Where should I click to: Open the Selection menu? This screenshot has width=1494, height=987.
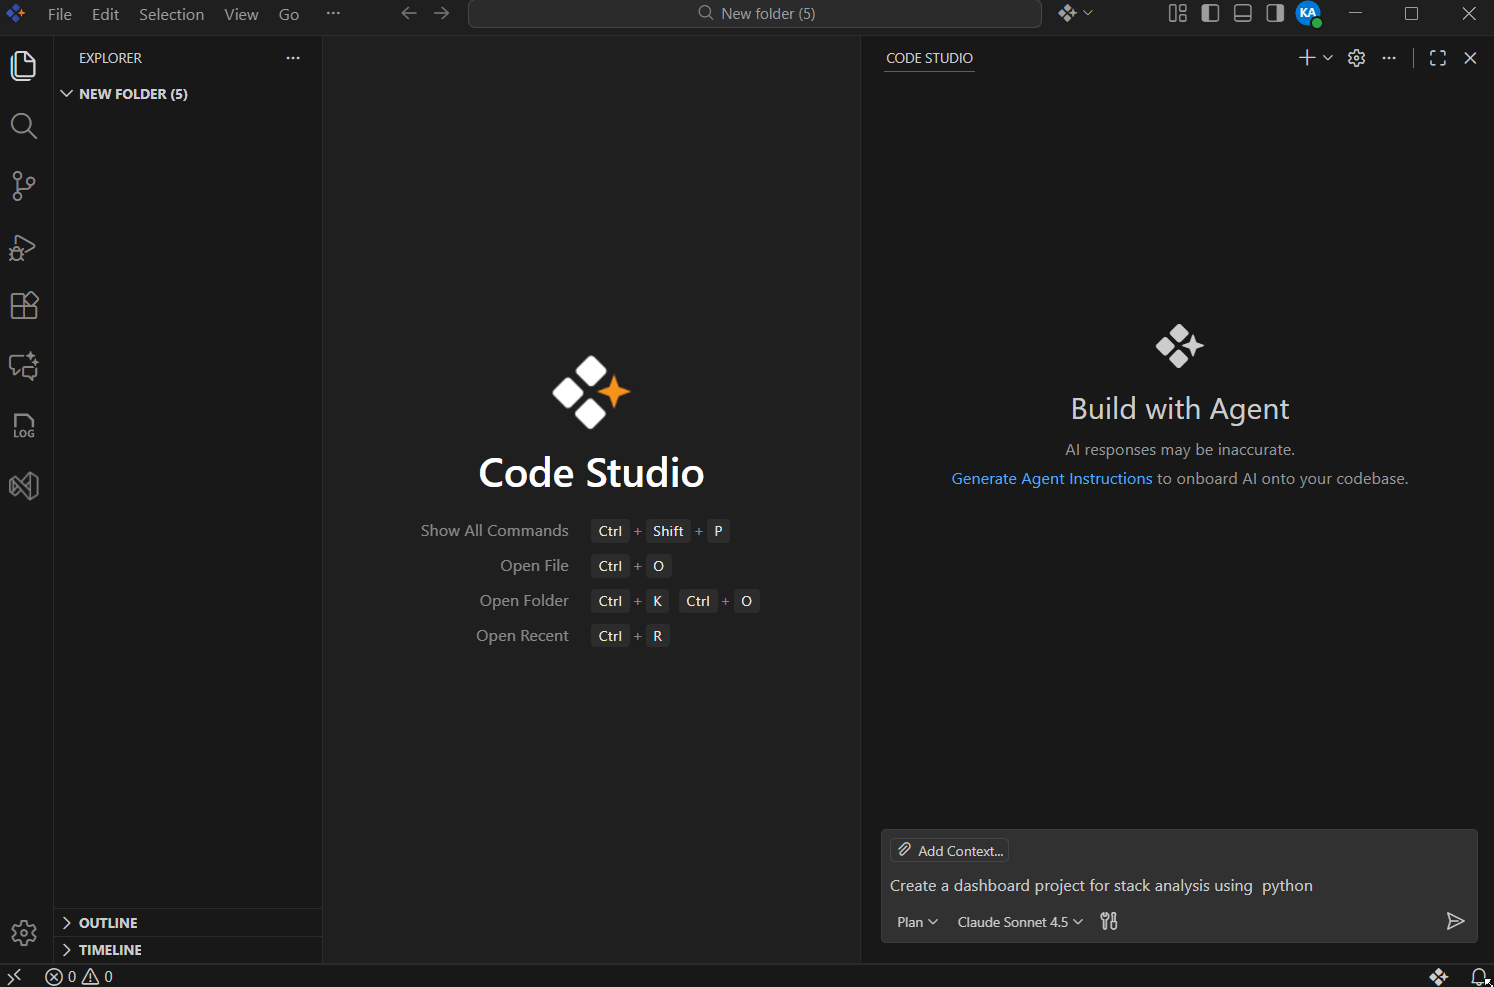pyautogui.click(x=171, y=14)
